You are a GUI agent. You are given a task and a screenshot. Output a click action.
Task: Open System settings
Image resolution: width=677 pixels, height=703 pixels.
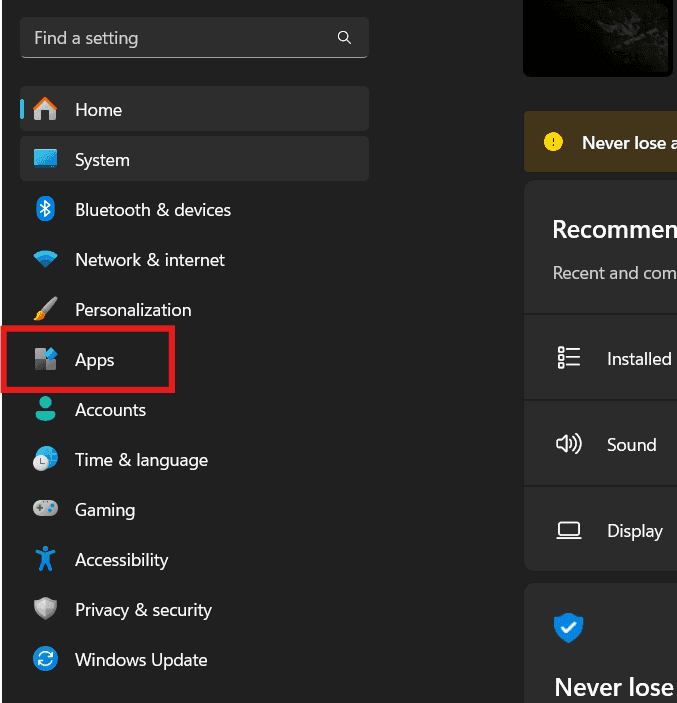click(x=194, y=159)
